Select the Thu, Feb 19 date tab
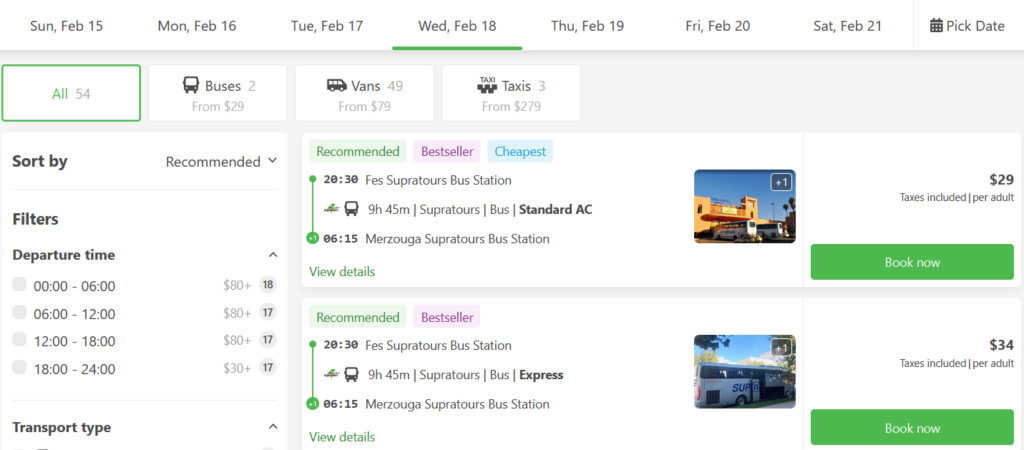The image size is (1024, 450). pyautogui.click(x=587, y=26)
